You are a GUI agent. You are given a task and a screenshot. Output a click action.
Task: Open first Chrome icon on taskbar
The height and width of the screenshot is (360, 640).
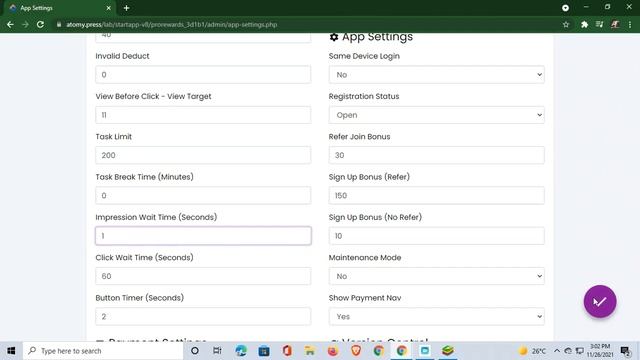379,351
